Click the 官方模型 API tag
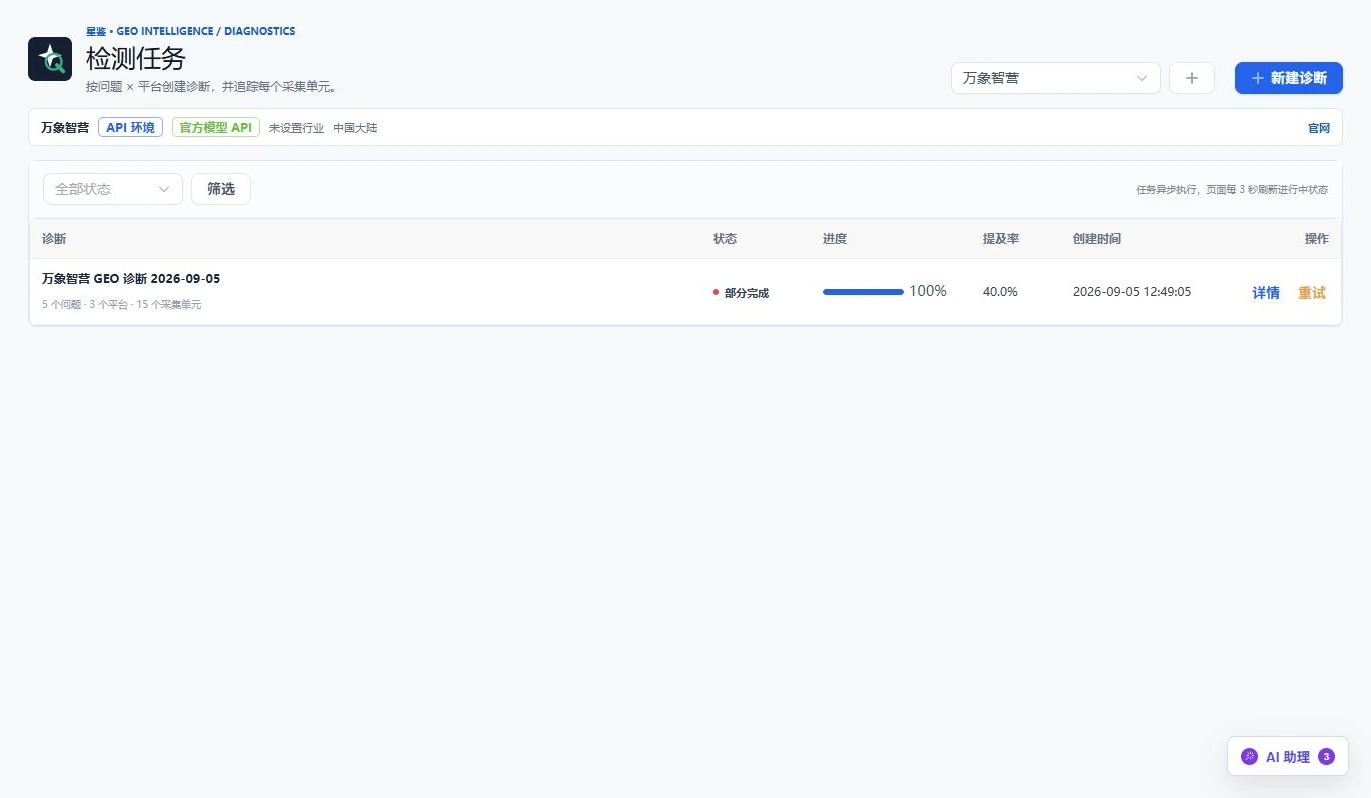 coord(216,127)
